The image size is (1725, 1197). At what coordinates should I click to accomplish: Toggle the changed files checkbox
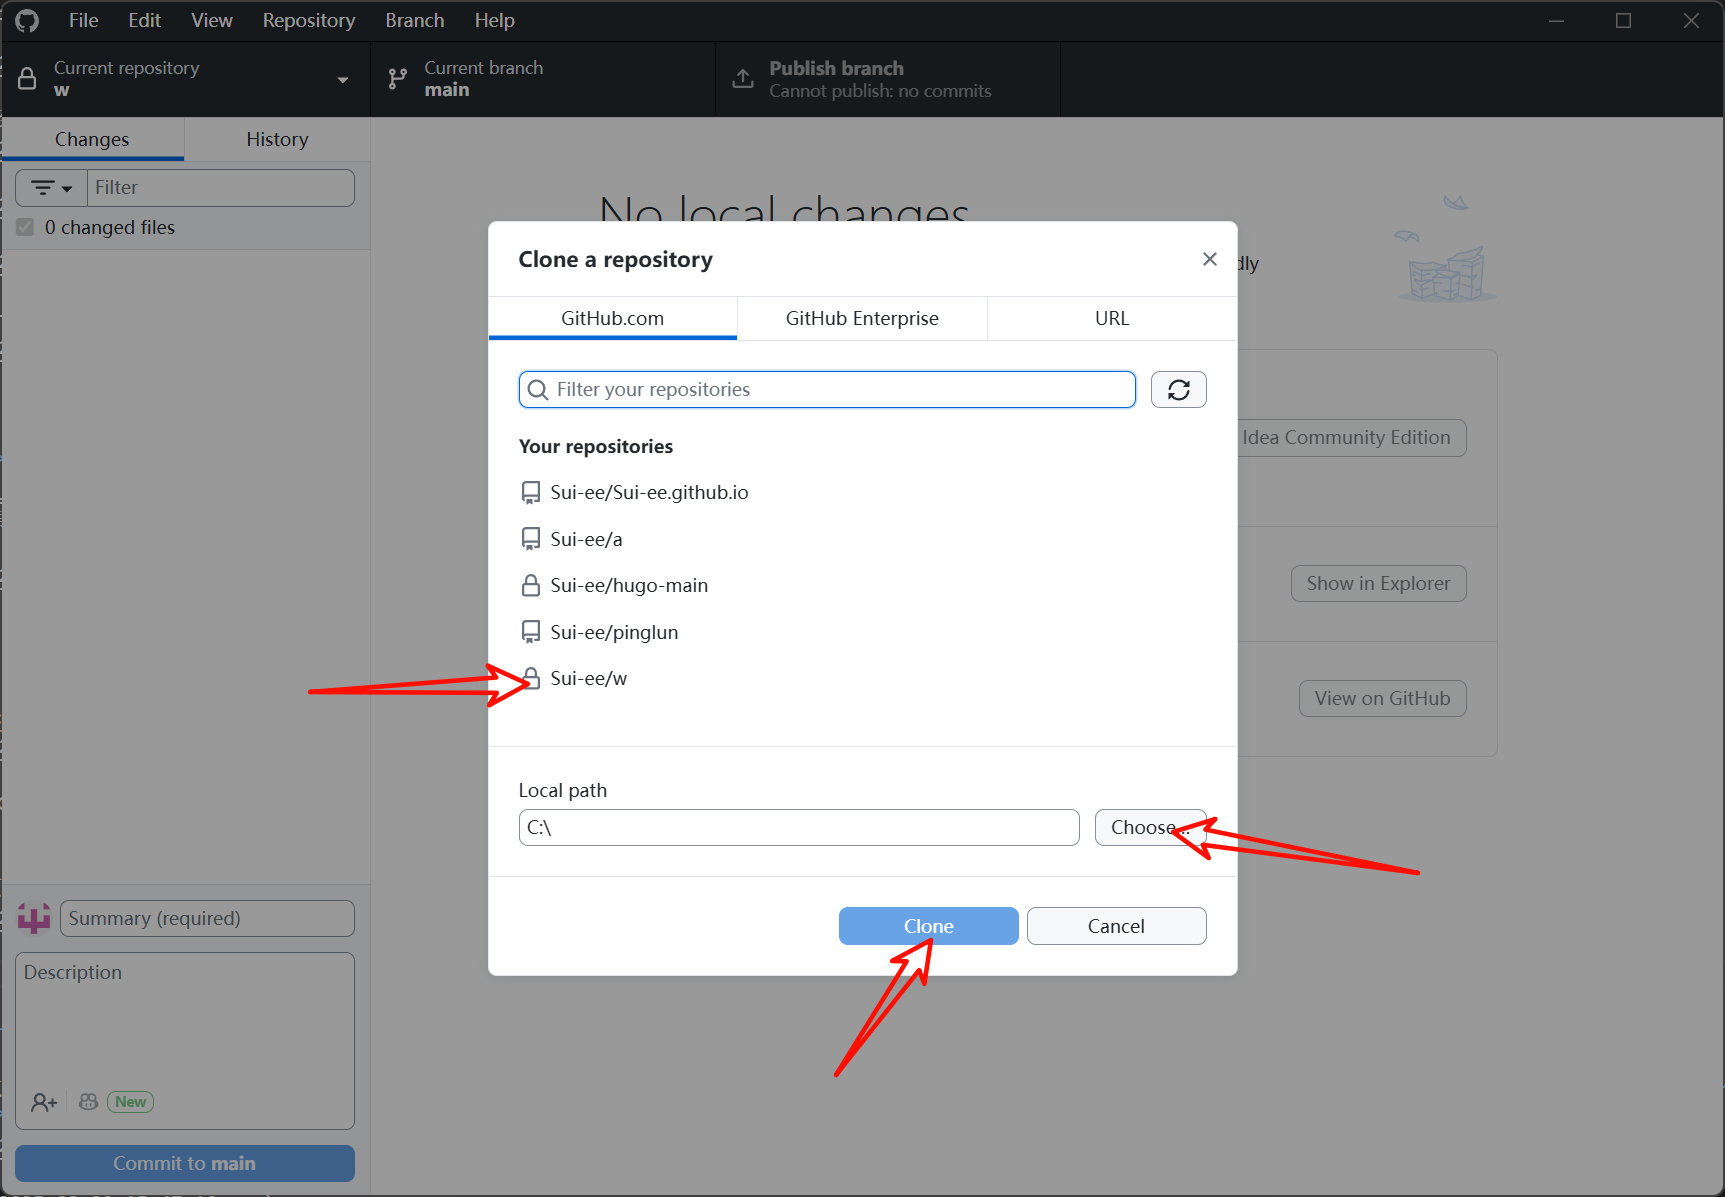[25, 227]
